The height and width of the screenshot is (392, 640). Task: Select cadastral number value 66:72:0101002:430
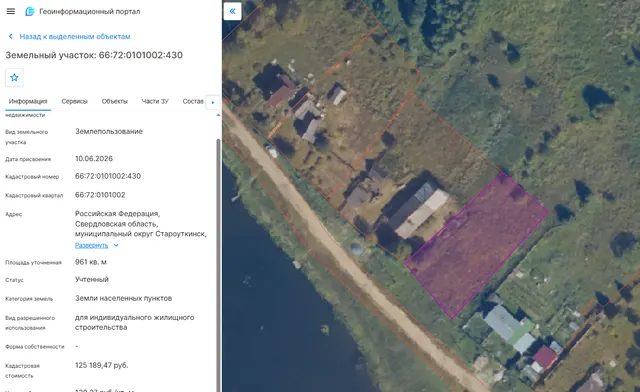(x=108, y=176)
